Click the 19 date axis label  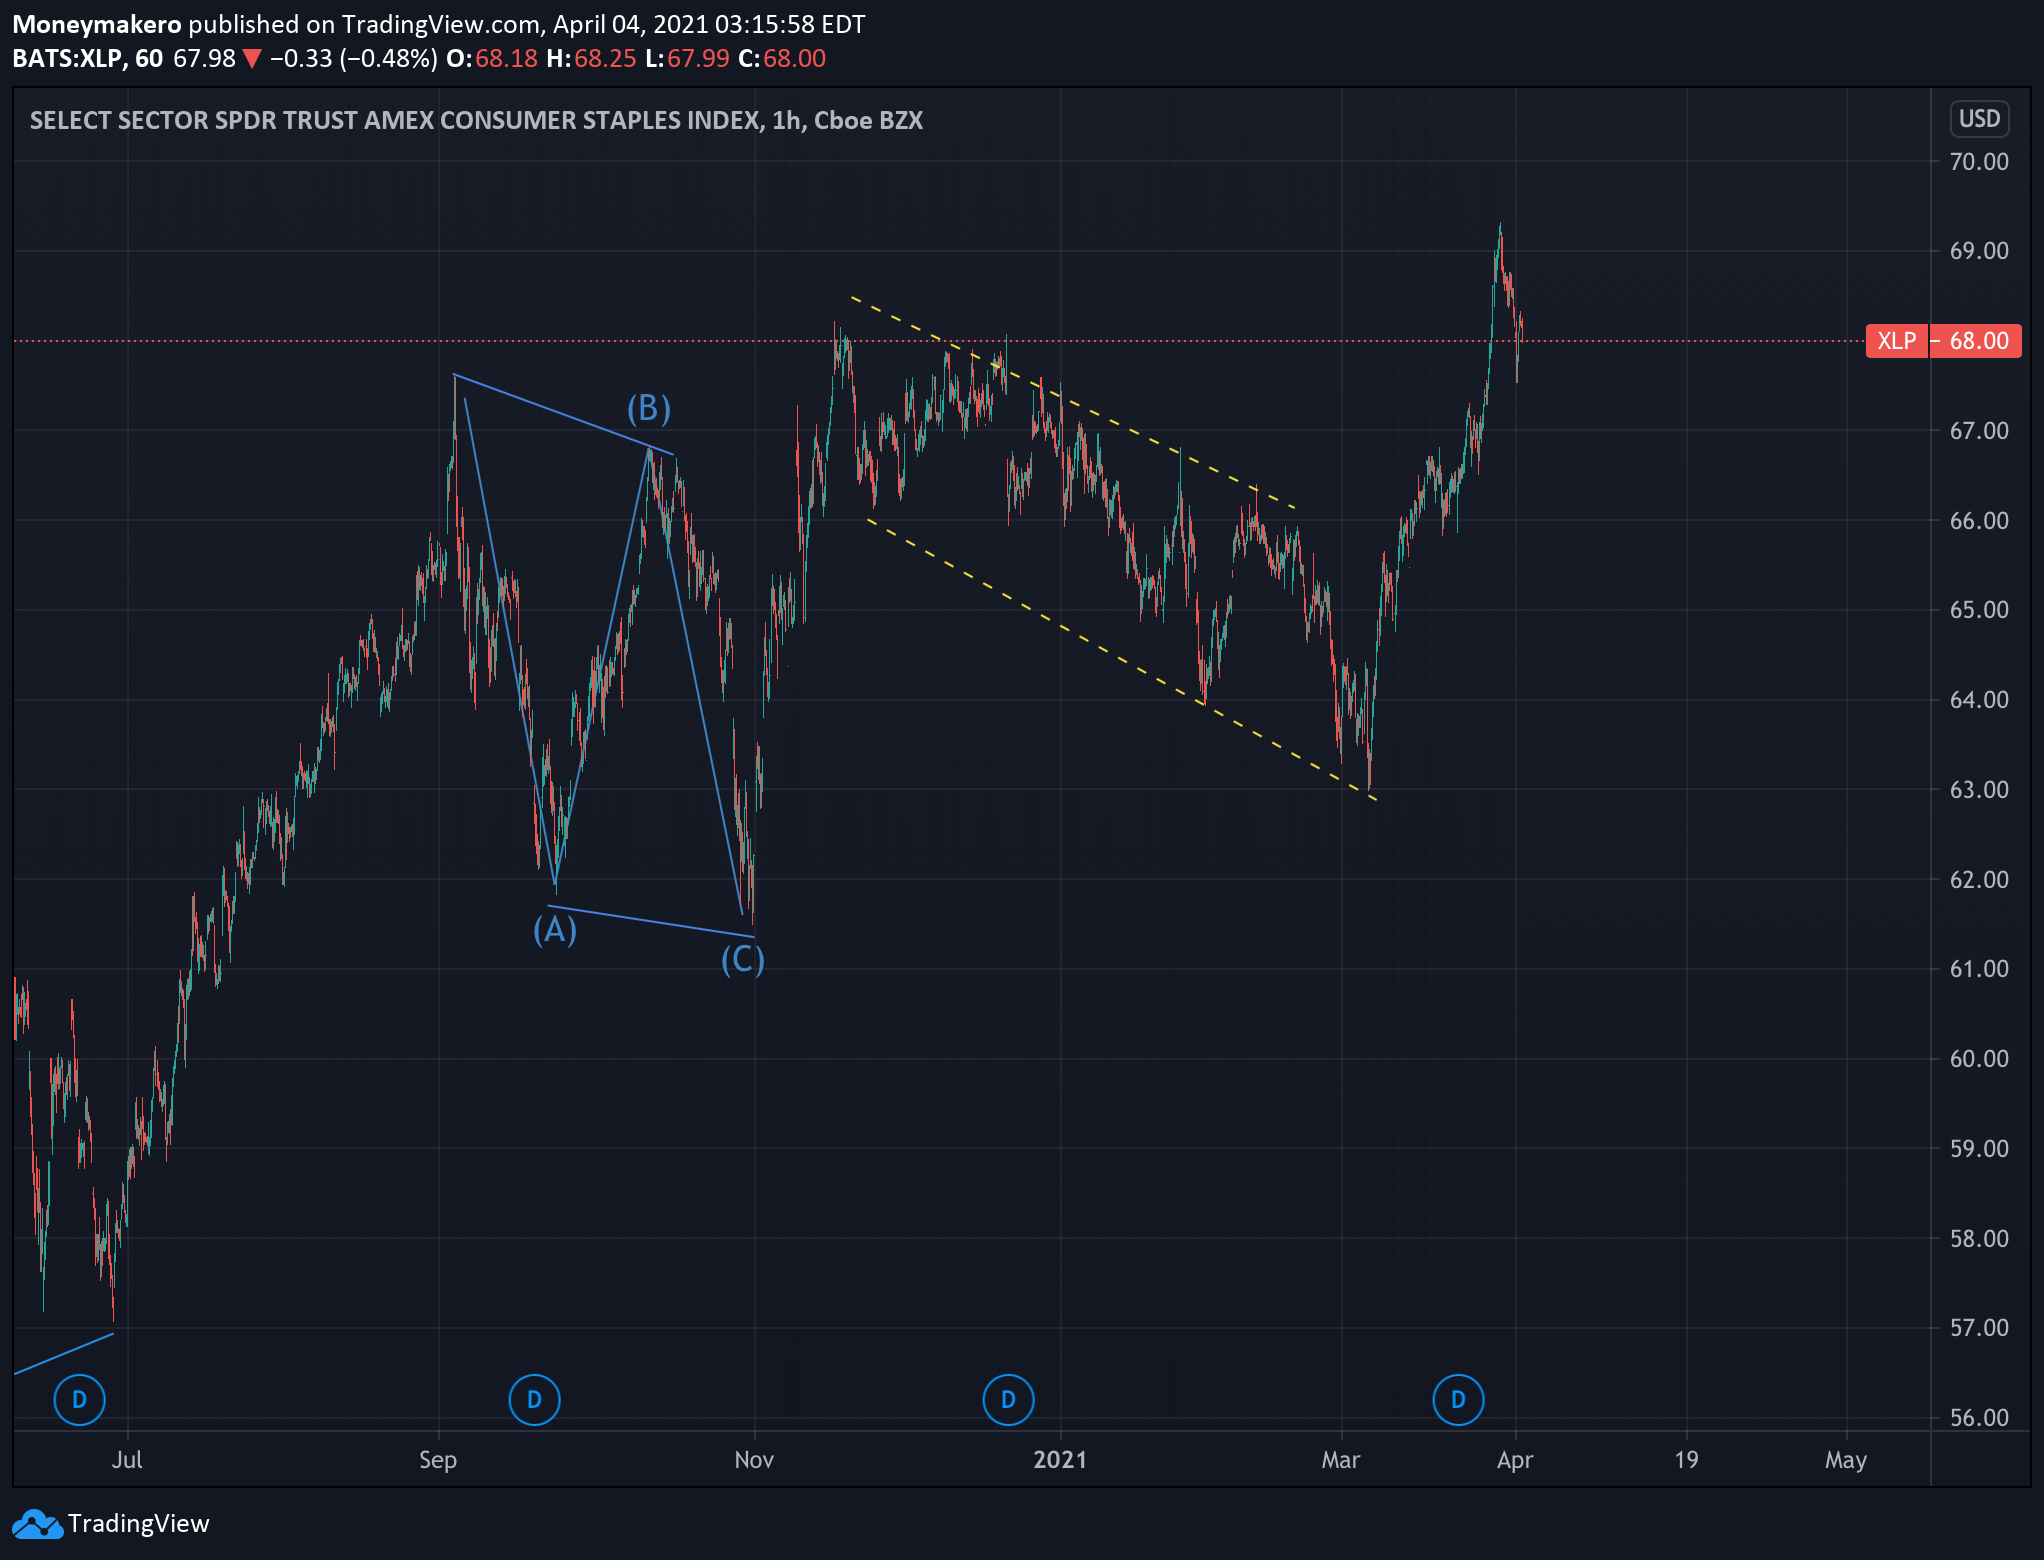click(1687, 1460)
